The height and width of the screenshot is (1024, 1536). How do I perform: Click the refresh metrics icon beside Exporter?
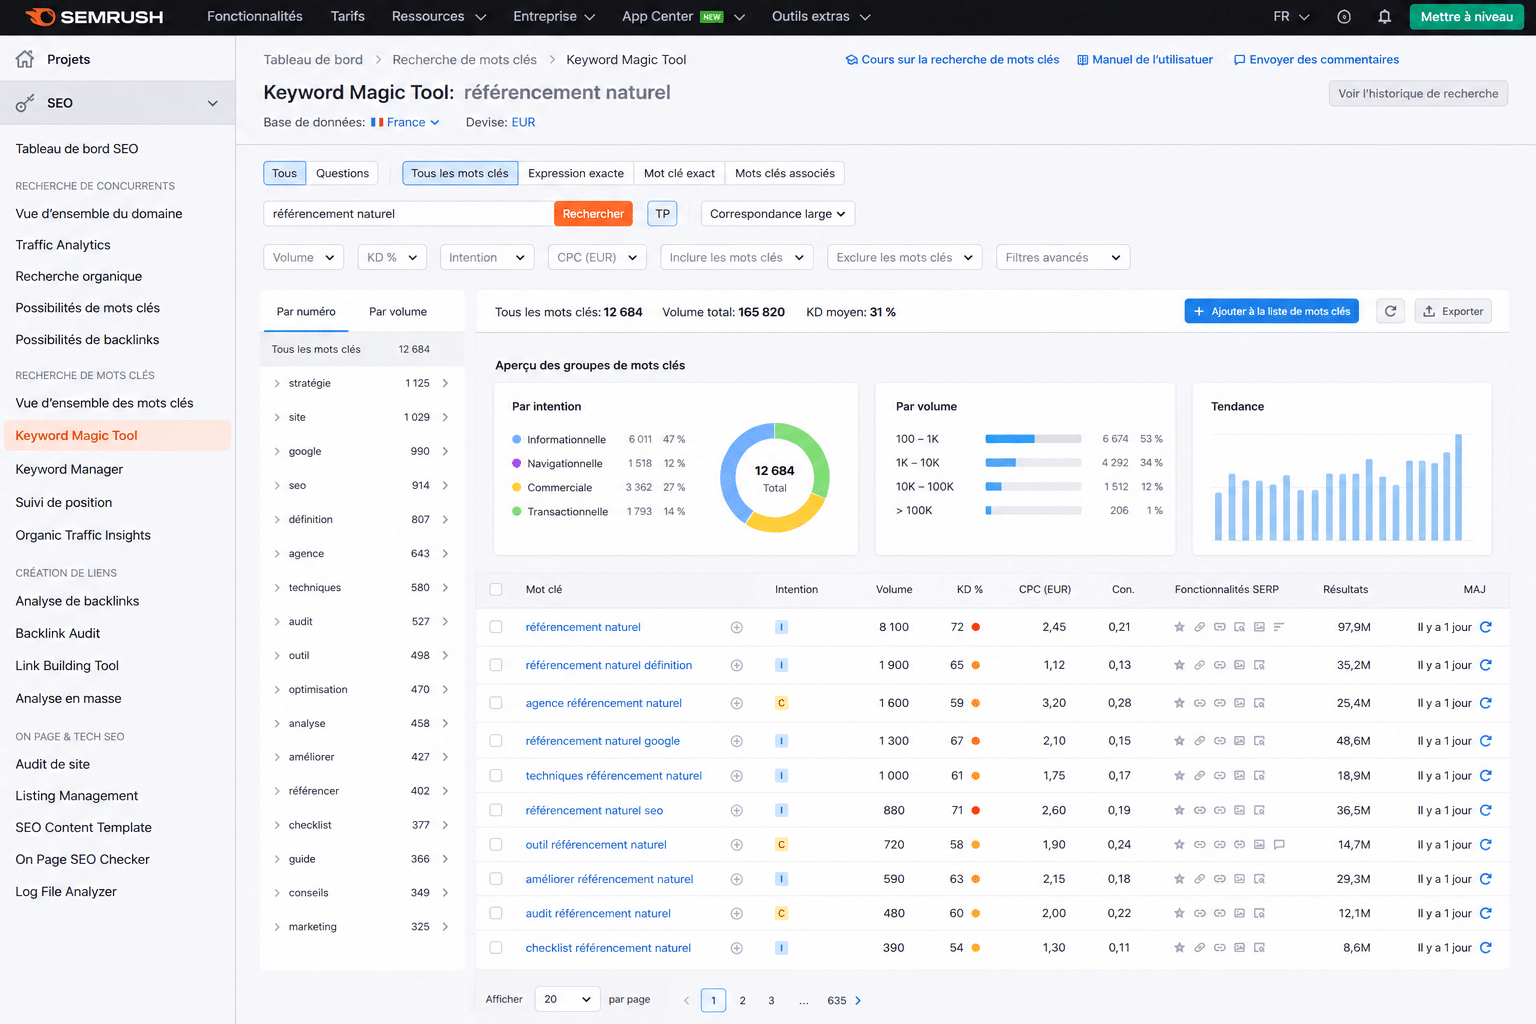coord(1390,311)
